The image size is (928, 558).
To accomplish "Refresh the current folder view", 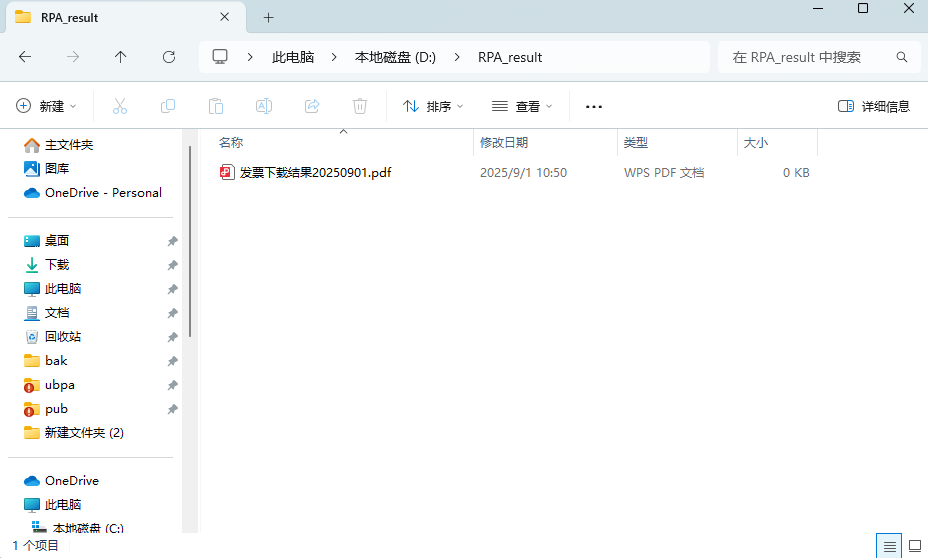I will point(169,57).
